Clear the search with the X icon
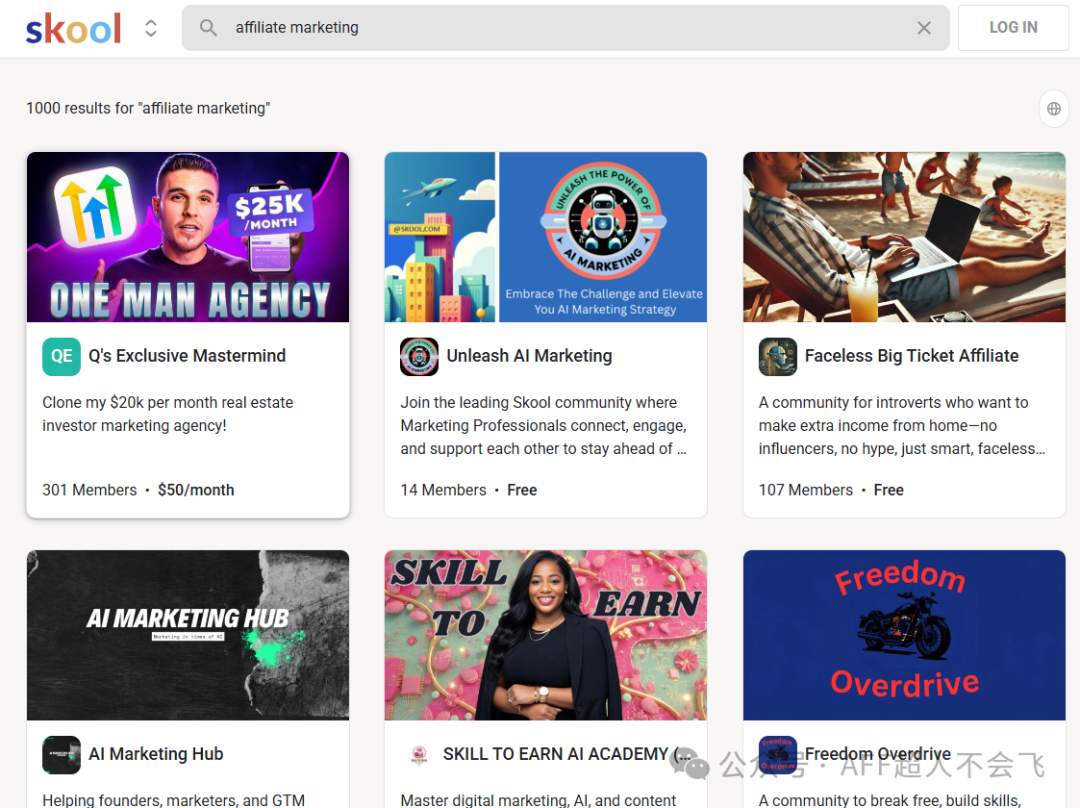1080x808 pixels. click(x=924, y=28)
